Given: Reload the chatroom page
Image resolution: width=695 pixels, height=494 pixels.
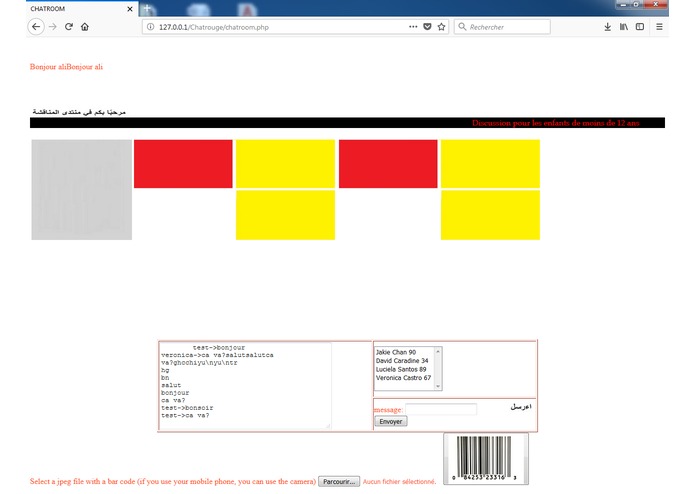Looking at the screenshot, I should coord(69,27).
